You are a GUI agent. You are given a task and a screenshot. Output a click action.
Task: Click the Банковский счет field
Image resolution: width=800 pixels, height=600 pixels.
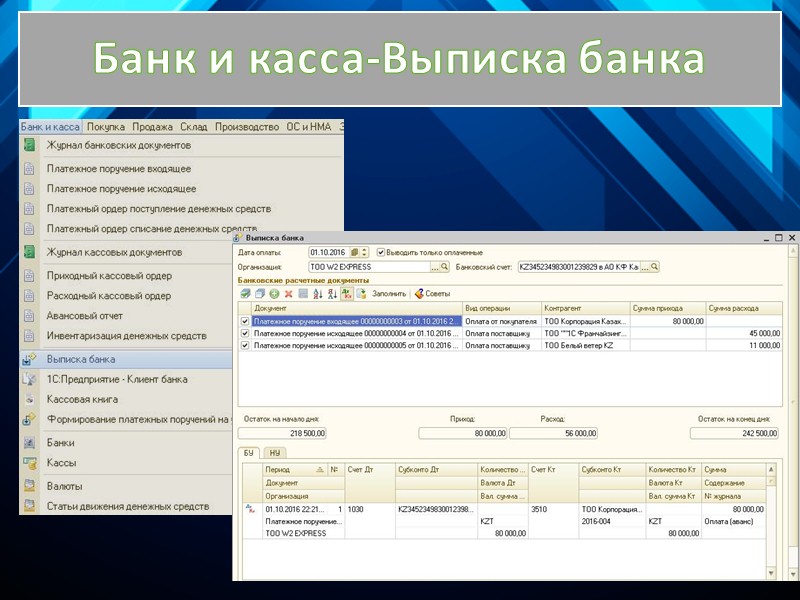click(x=579, y=267)
